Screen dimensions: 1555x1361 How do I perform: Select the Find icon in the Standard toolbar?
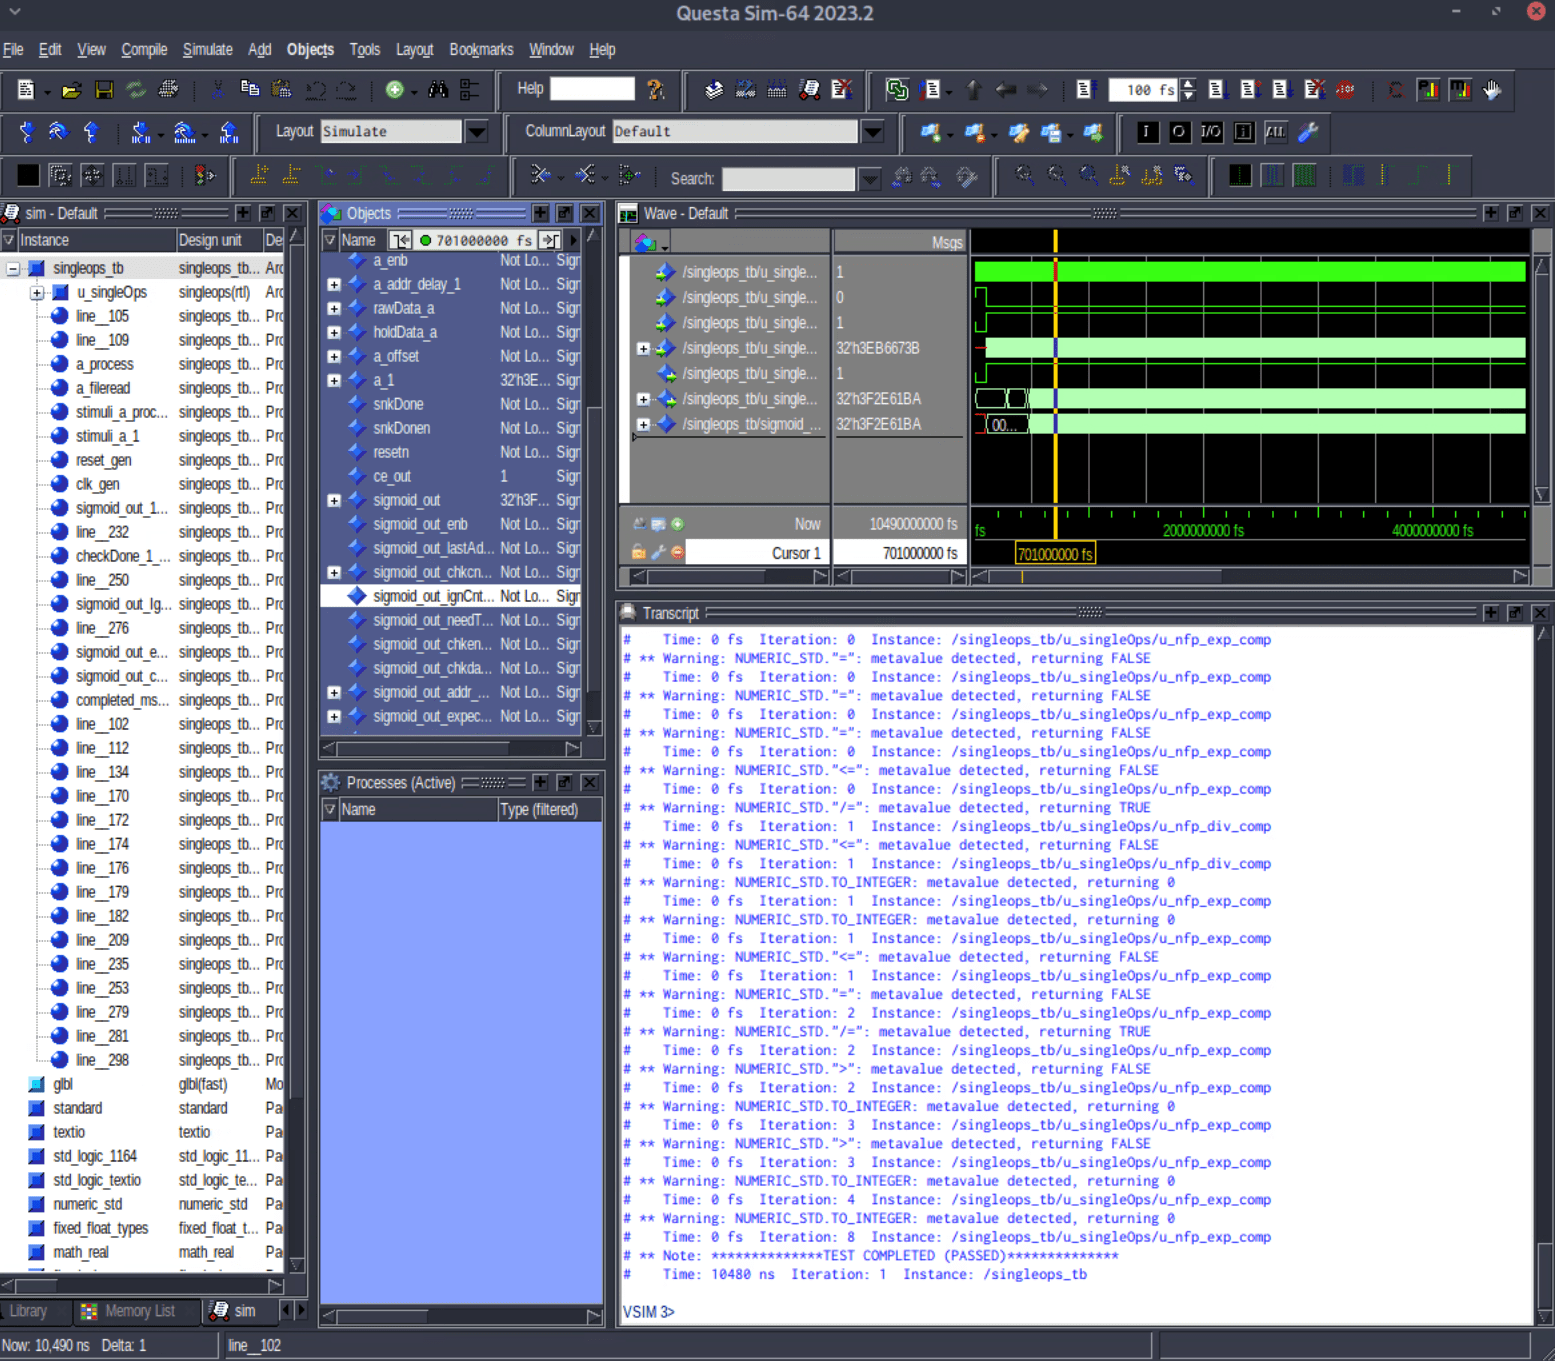pyautogui.click(x=437, y=89)
